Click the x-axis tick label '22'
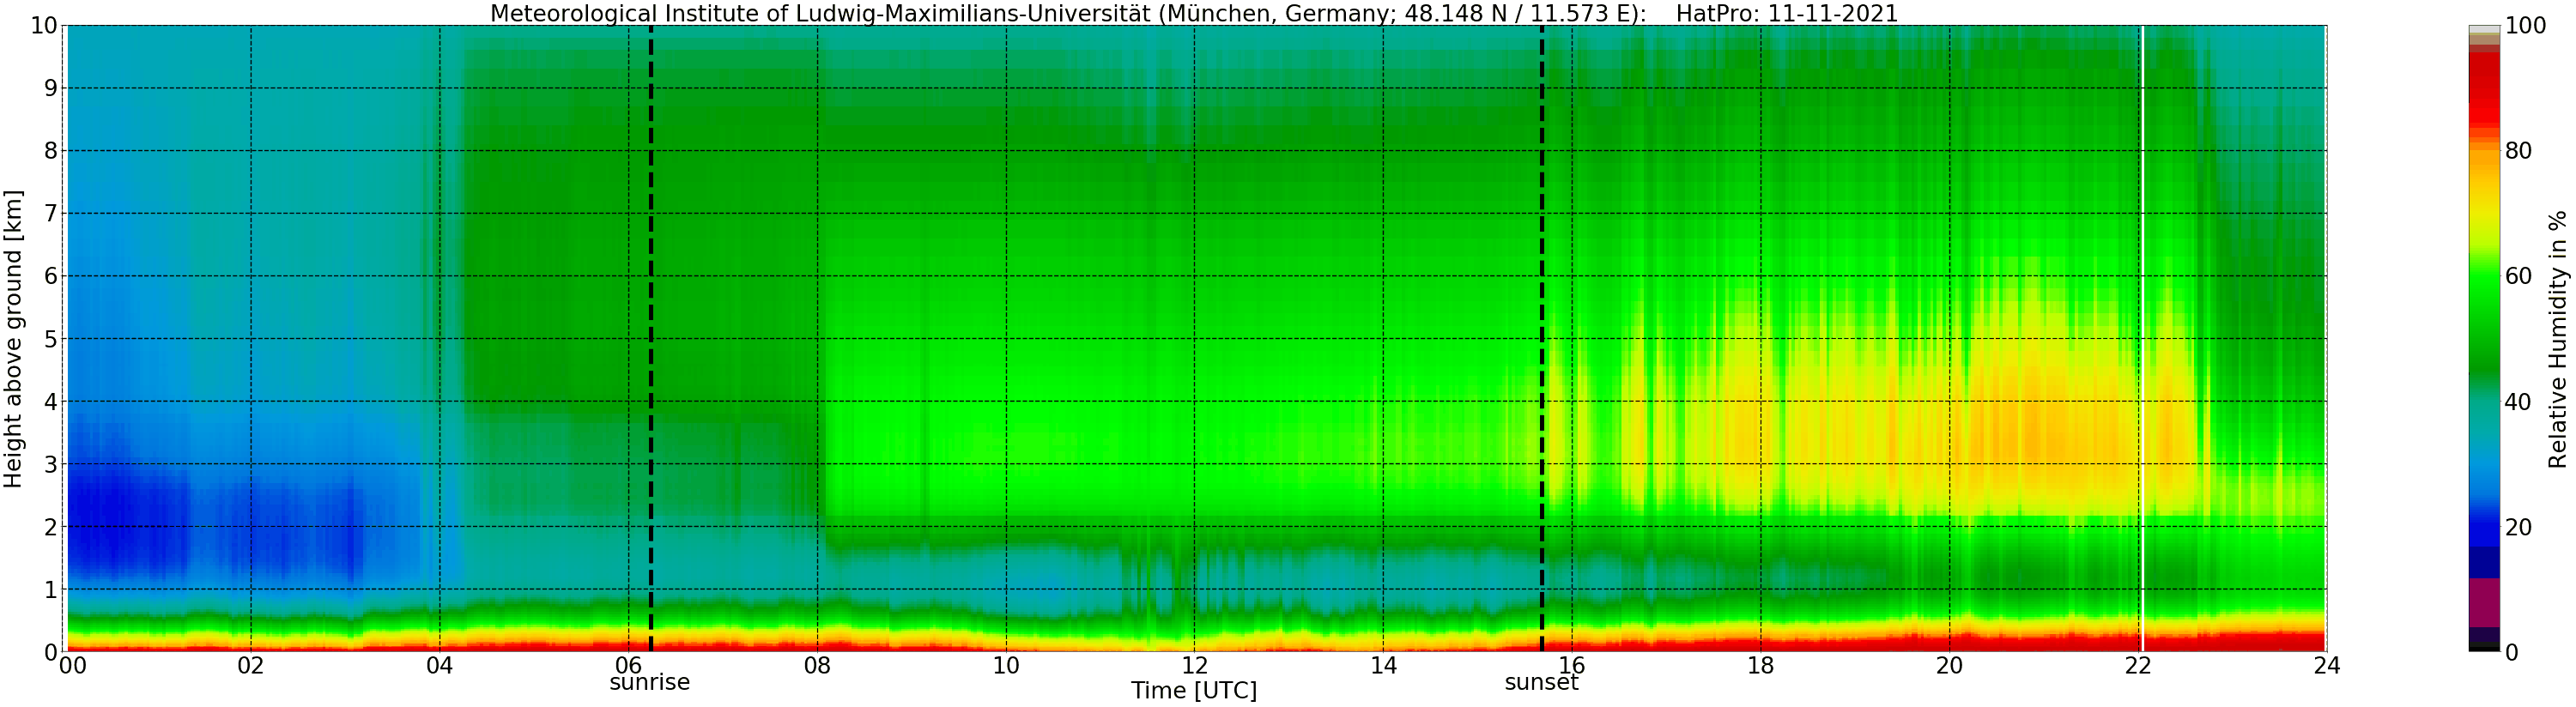 2137,666
